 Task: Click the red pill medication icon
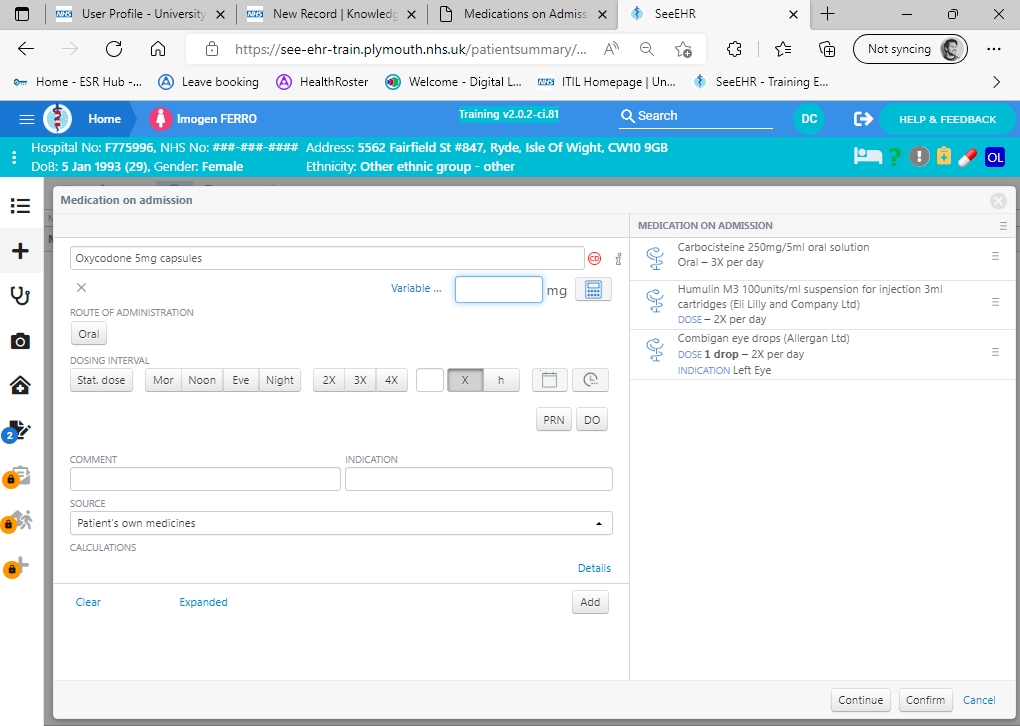click(x=967, y=157)
